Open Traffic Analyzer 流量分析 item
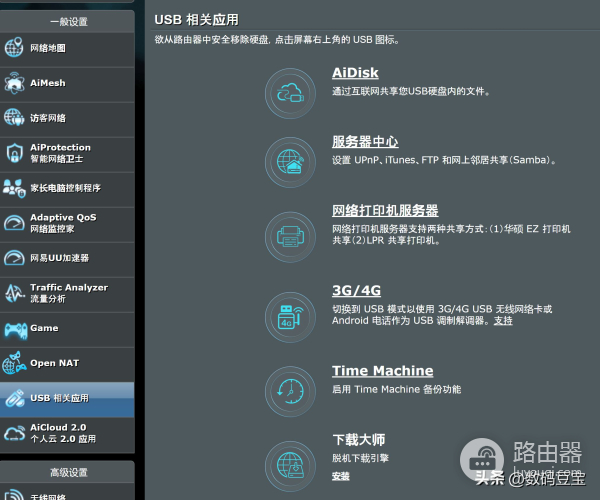The width and height of the screenshot is (600, 500). coord(67,295)
